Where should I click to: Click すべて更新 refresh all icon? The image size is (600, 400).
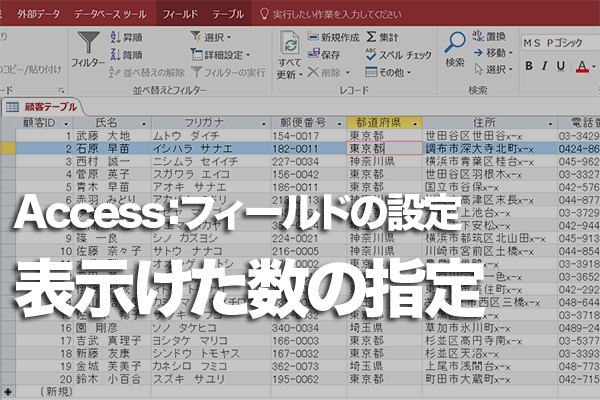click(290, 55)
